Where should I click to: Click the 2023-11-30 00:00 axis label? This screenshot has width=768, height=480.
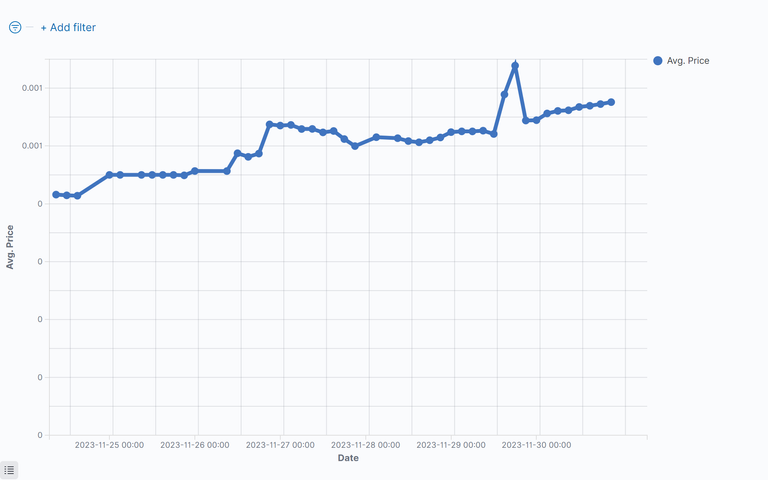(x=537, y=445)
